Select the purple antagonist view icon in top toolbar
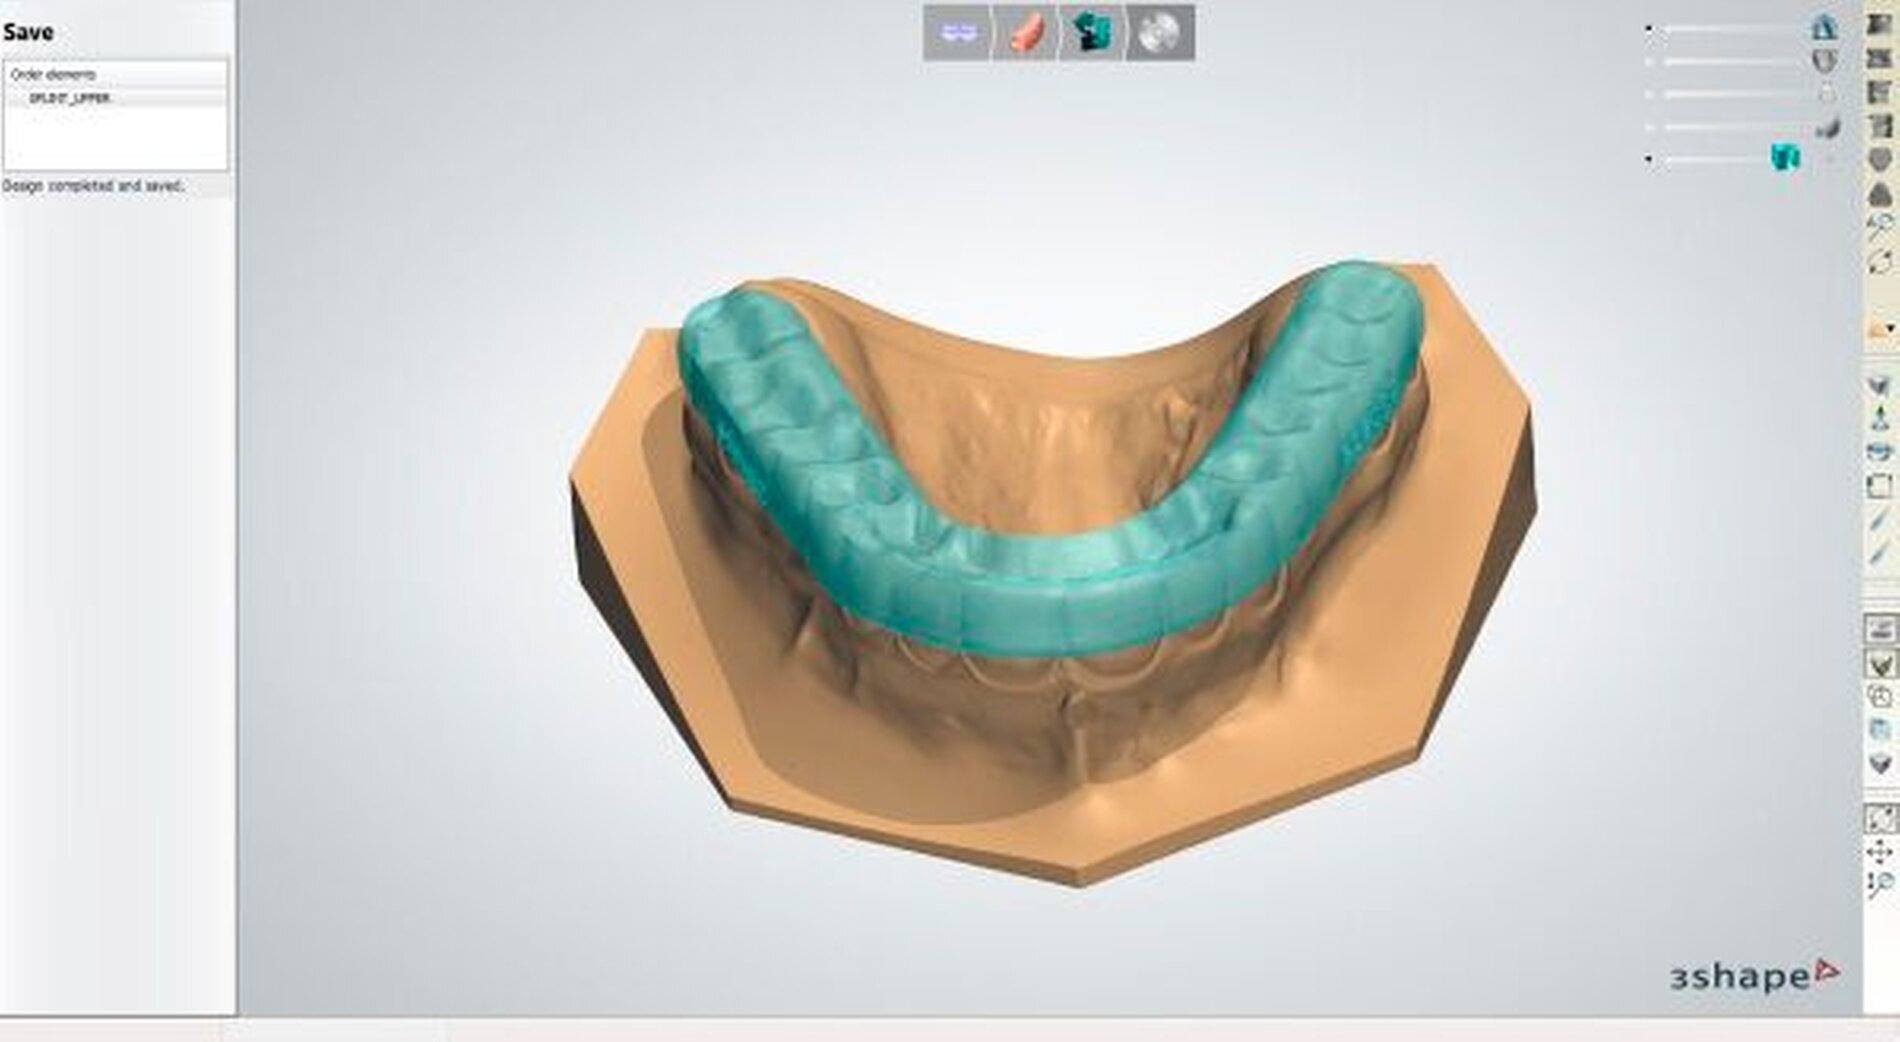 point(958,31)
